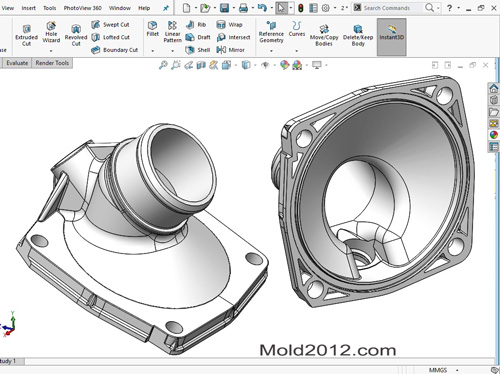Viewport: 500px width, 374px height.
Task: Expand the Curves dropdown arrow
Action: pos(297,51)
